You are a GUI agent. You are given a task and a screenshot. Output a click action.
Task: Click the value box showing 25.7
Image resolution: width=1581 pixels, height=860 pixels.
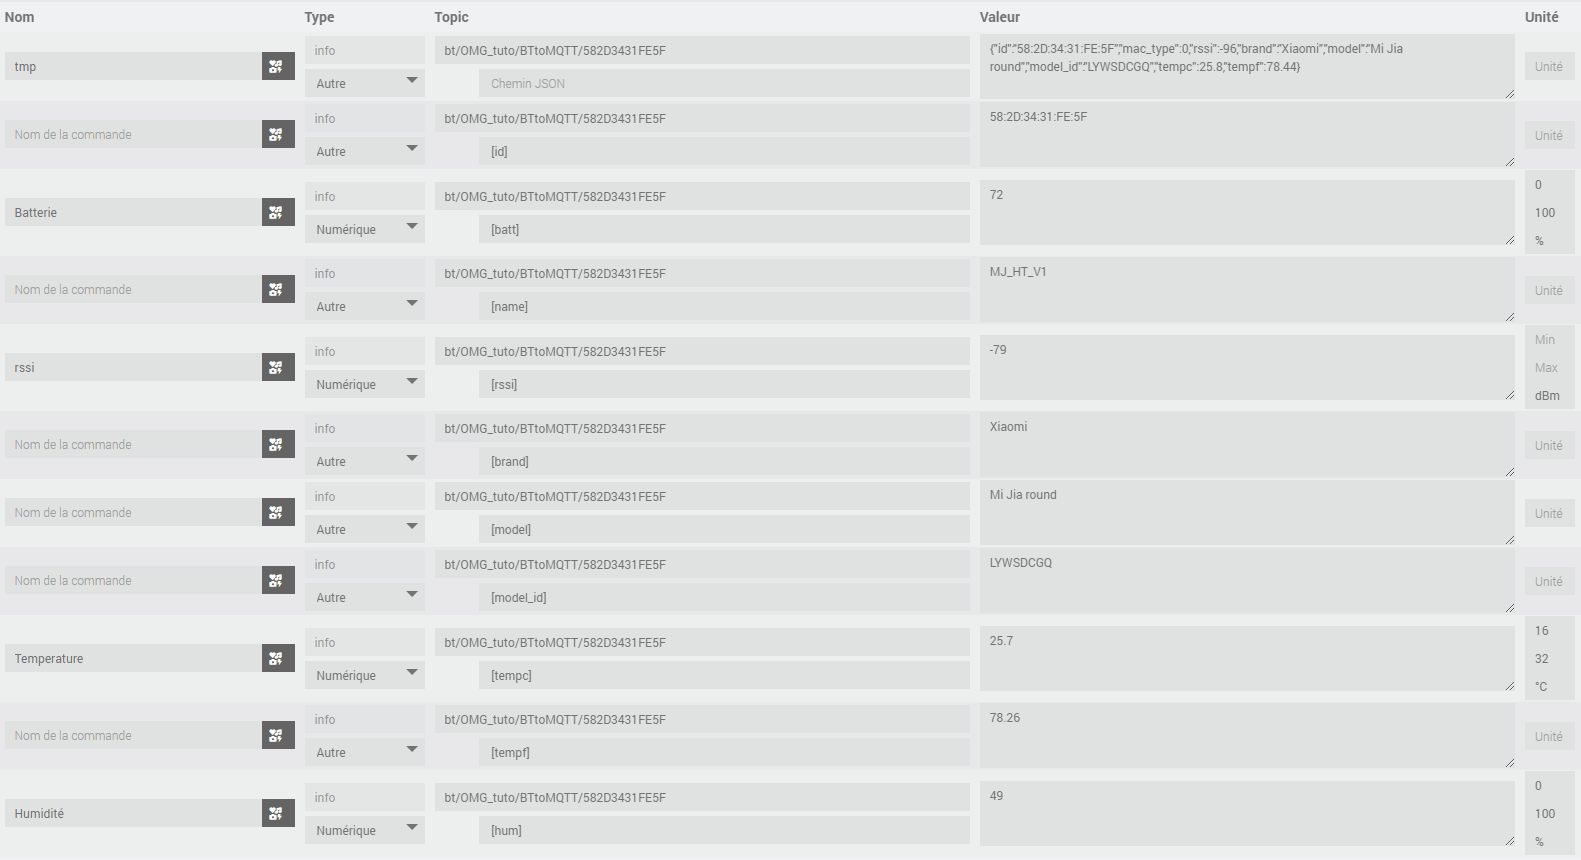(1245, 658)
